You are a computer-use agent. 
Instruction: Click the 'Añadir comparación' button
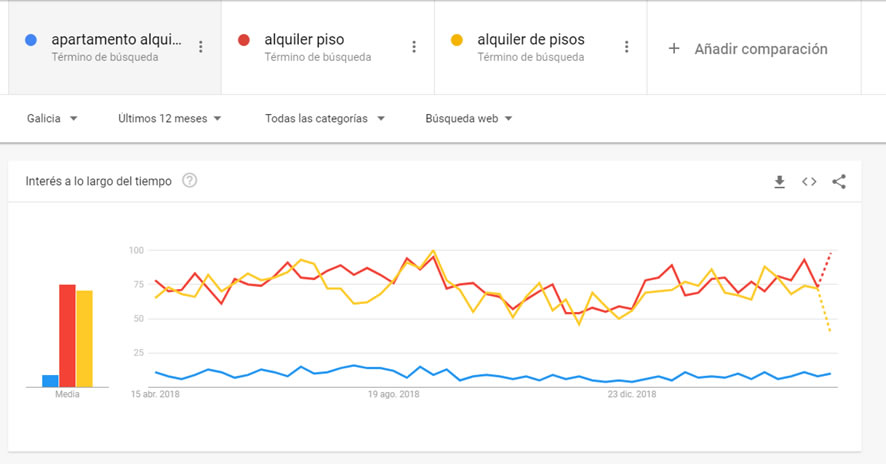(x=748, y=49)
